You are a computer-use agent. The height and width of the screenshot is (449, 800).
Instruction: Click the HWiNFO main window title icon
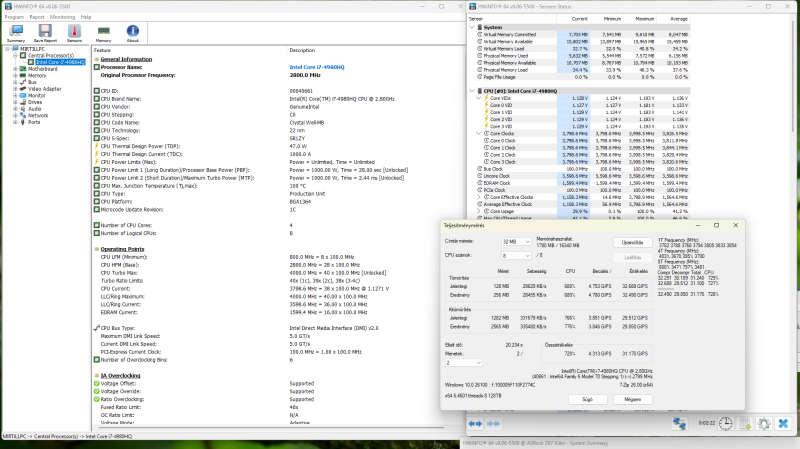pyautogui.click(x=8, y=7)
